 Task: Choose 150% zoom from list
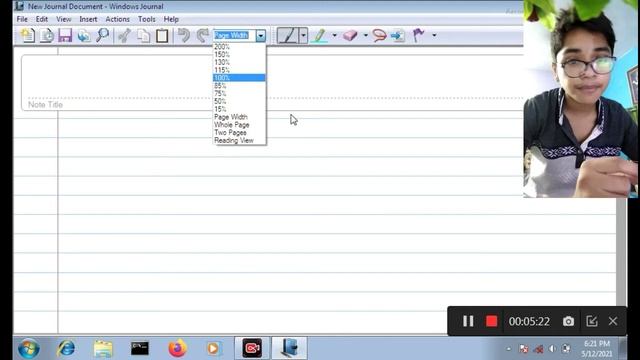pos(239,54)
